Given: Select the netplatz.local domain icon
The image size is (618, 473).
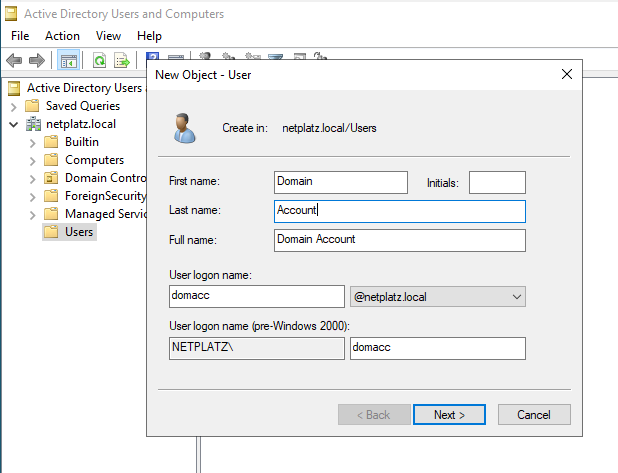Looking at the screenshot, I should [x=33, y=124].
